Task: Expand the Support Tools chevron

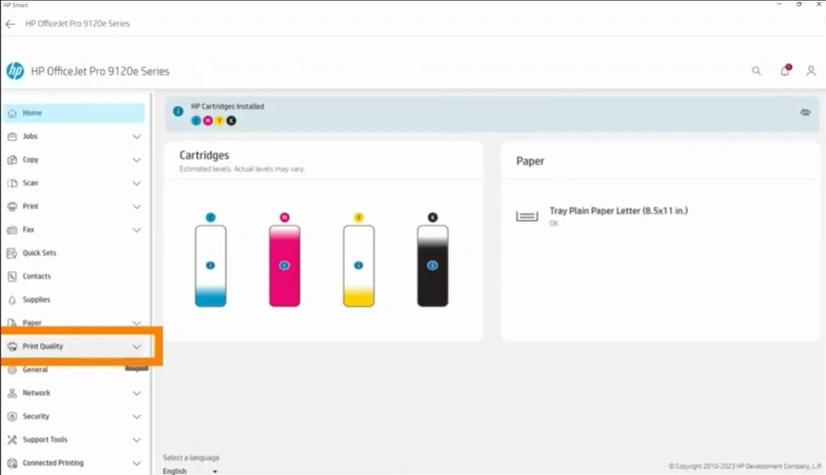Action: point(136,440)
